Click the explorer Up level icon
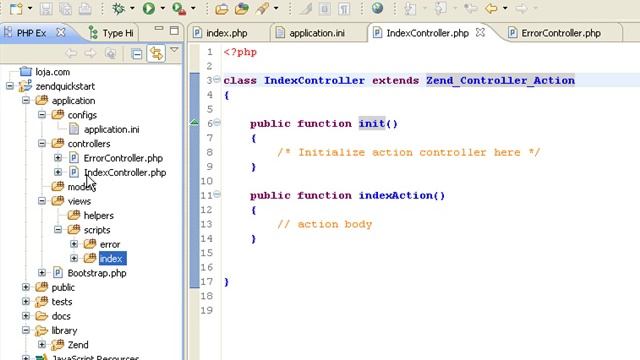This screenshot has height=360, width=640. click(x=110, y=53)
